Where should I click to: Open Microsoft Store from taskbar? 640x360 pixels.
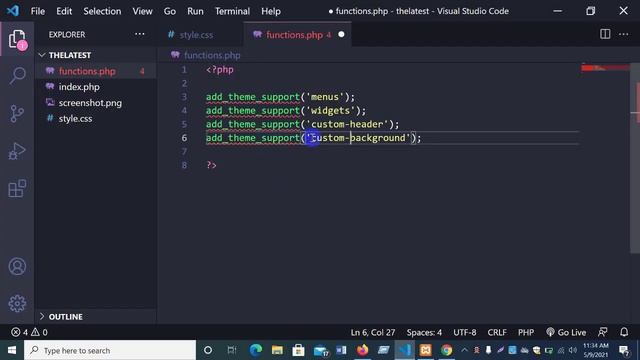pos(298,350)
